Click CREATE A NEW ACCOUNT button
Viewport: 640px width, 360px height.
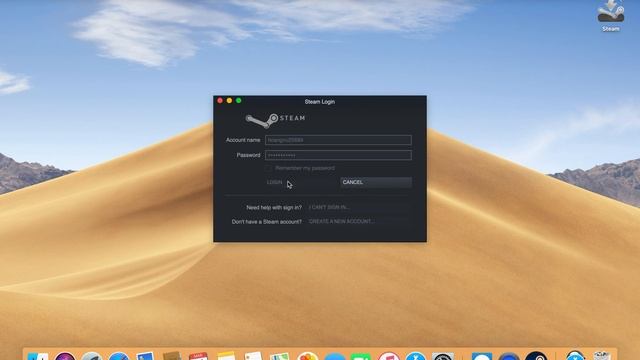(x=359, y=221)
